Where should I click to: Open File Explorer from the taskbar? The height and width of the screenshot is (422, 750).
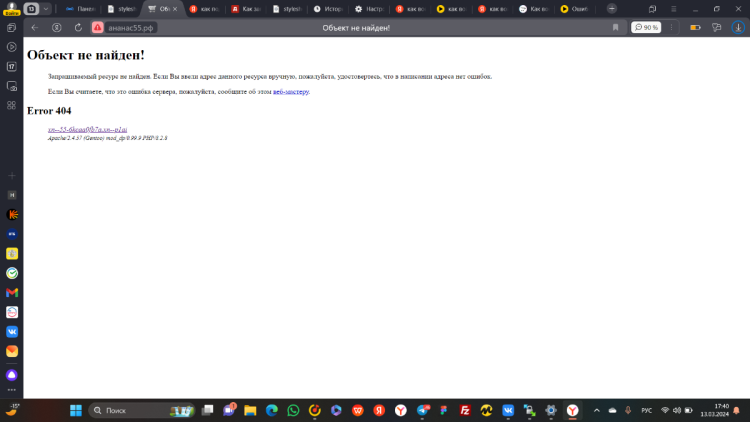click(x=250, y=410)
